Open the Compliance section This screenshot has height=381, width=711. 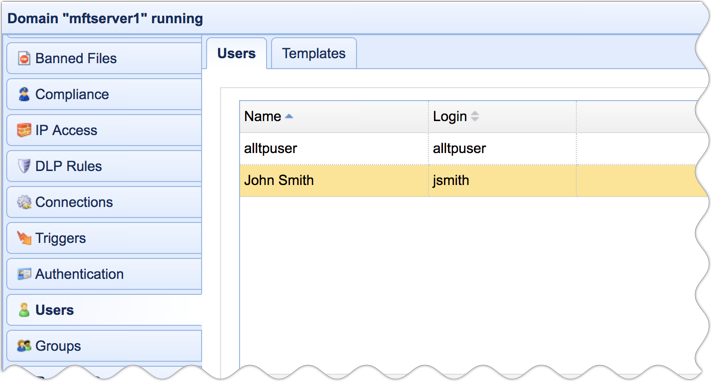tap(104, 94)
